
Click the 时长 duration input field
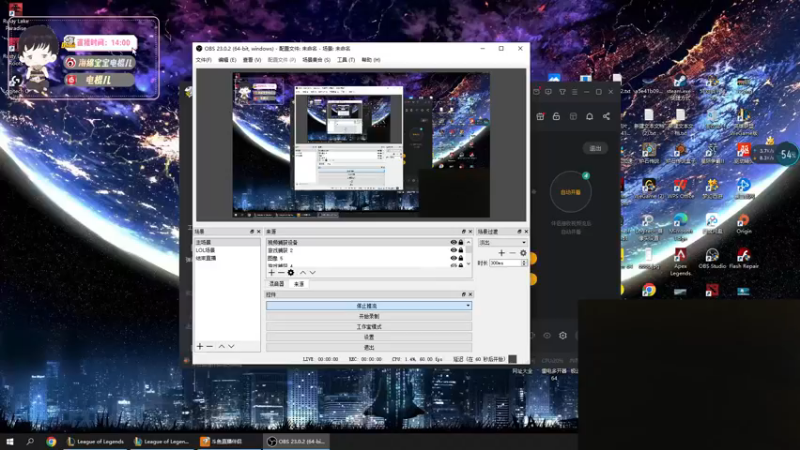pos(505,263)
